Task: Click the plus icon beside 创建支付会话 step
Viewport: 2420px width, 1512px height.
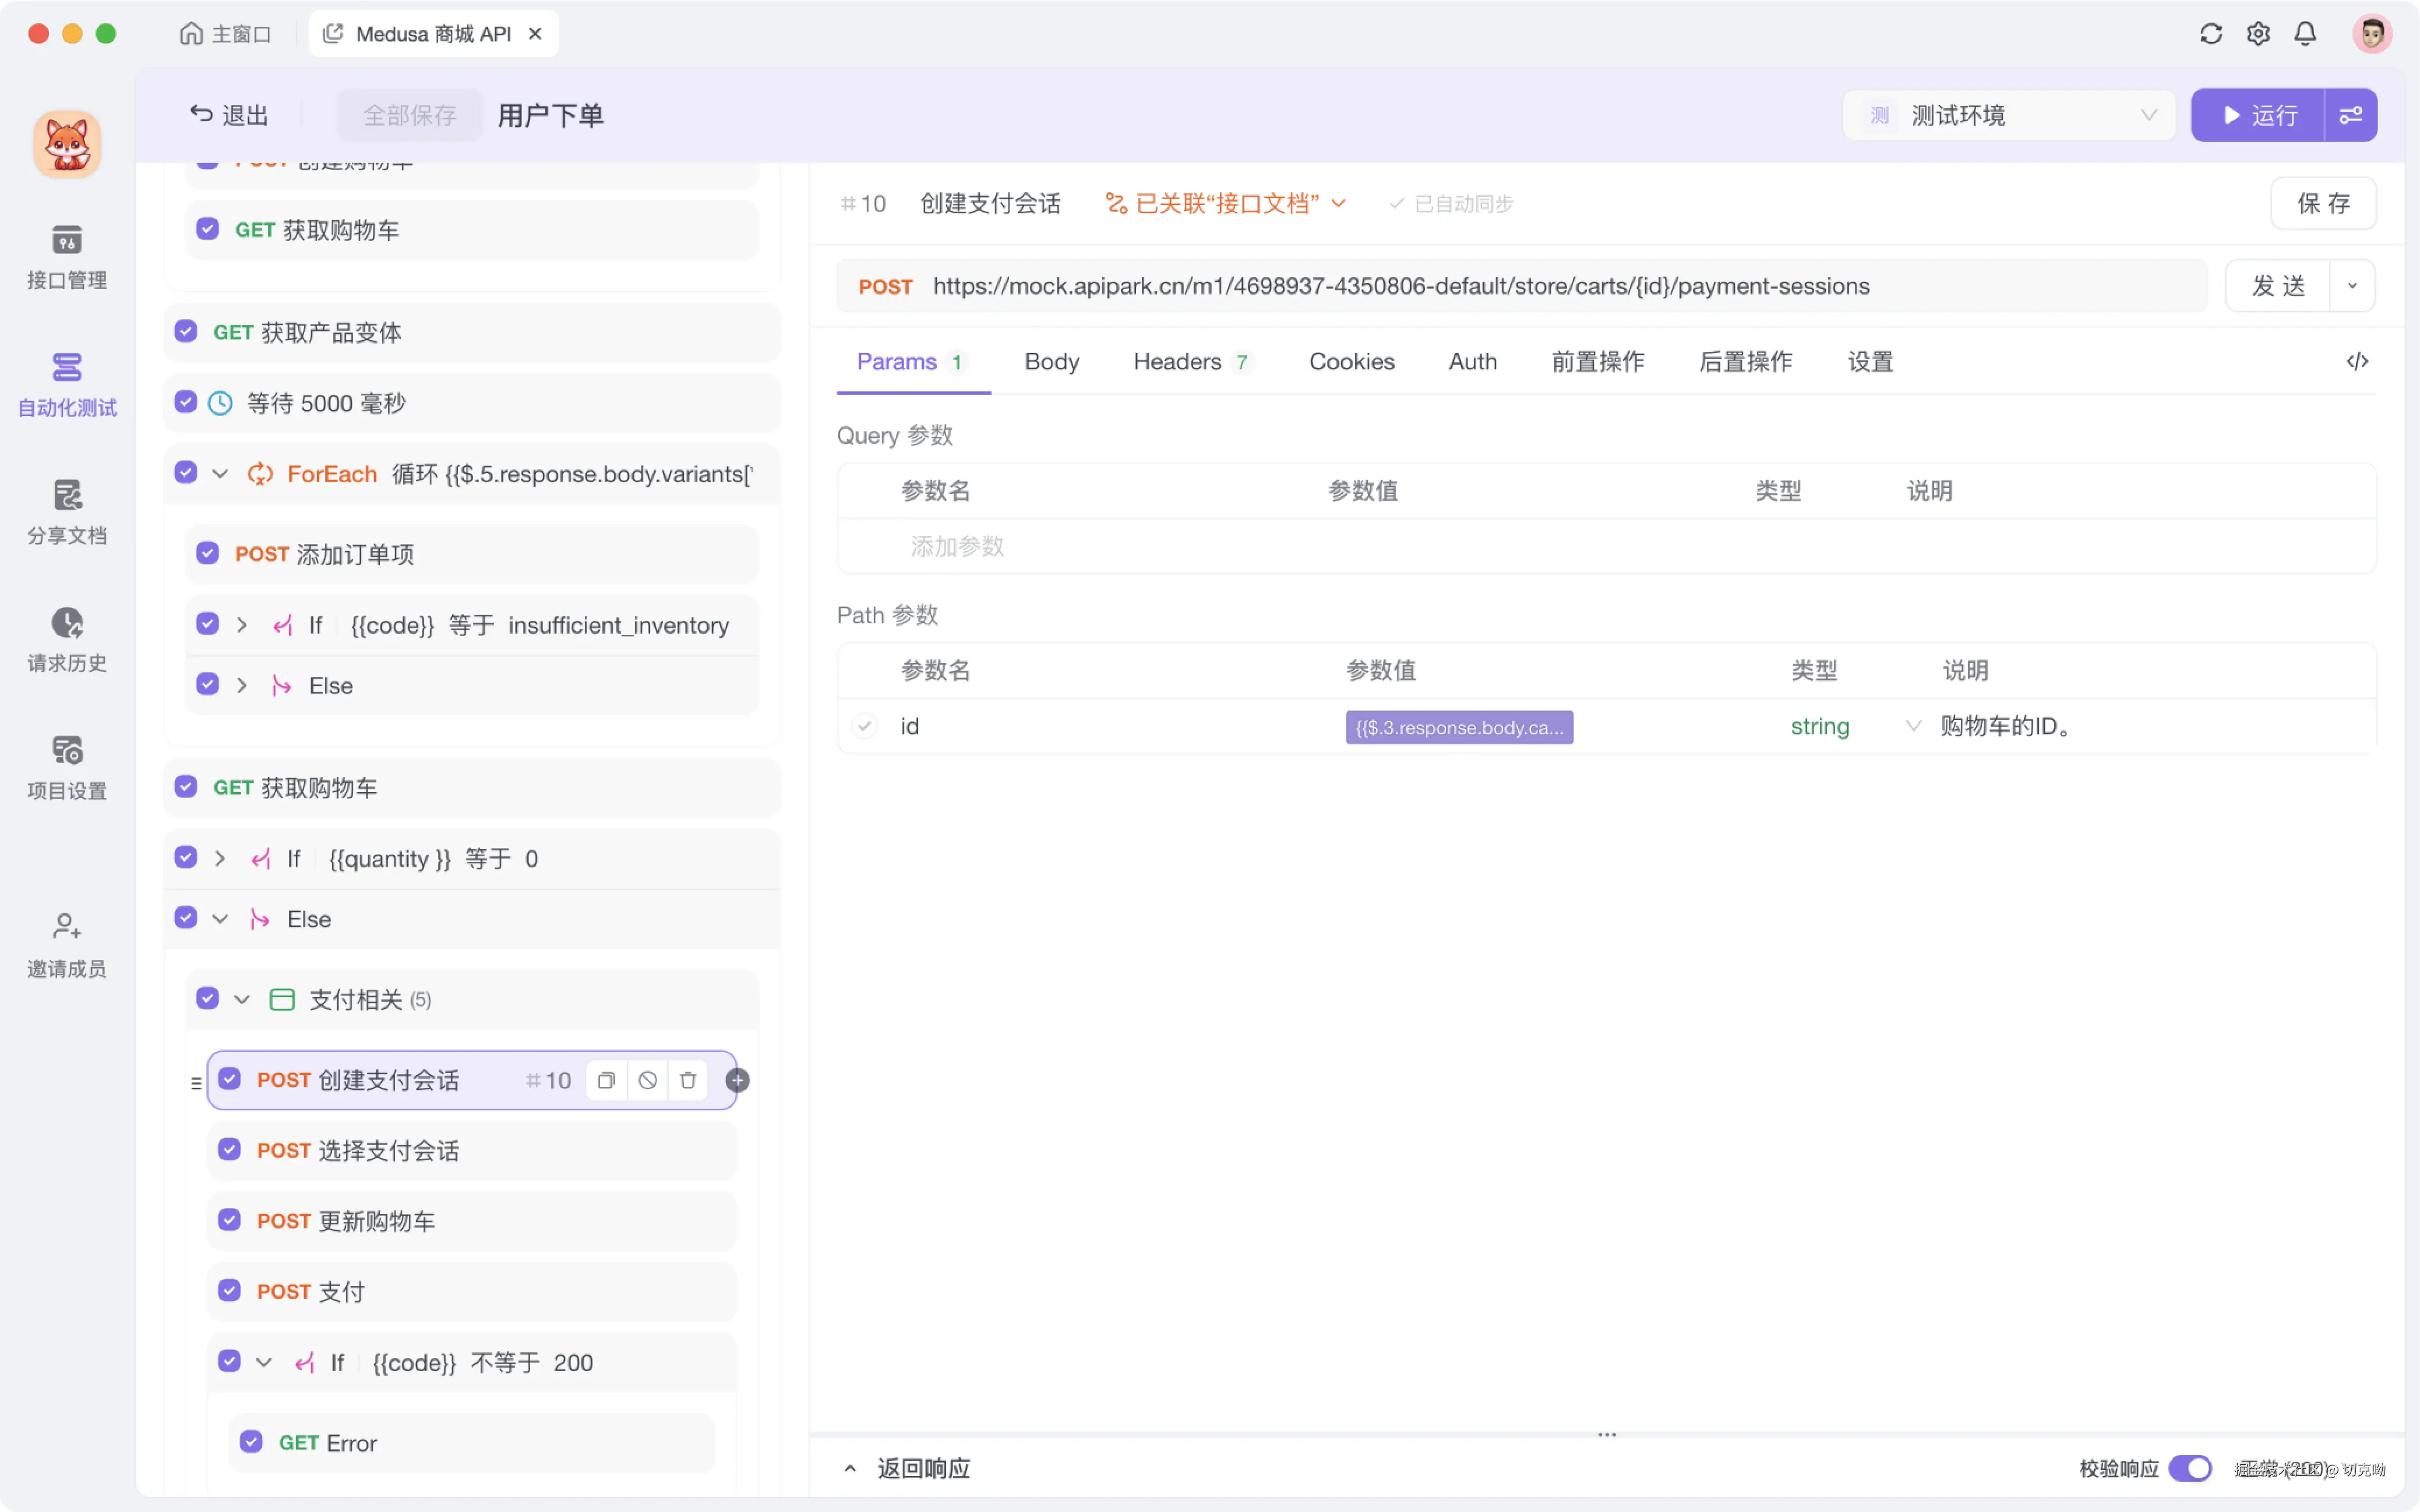Action: [737, 1080]
